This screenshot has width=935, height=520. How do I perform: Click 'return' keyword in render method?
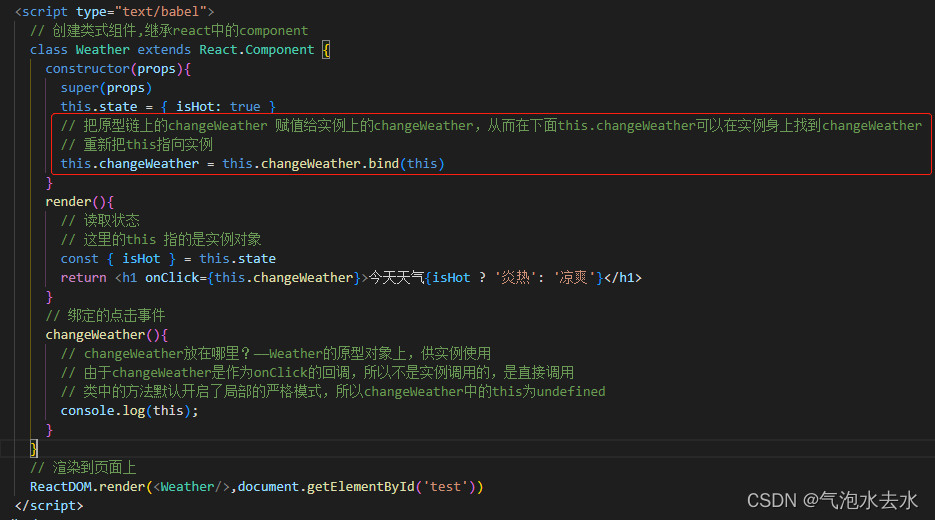[x=83, y=277]
